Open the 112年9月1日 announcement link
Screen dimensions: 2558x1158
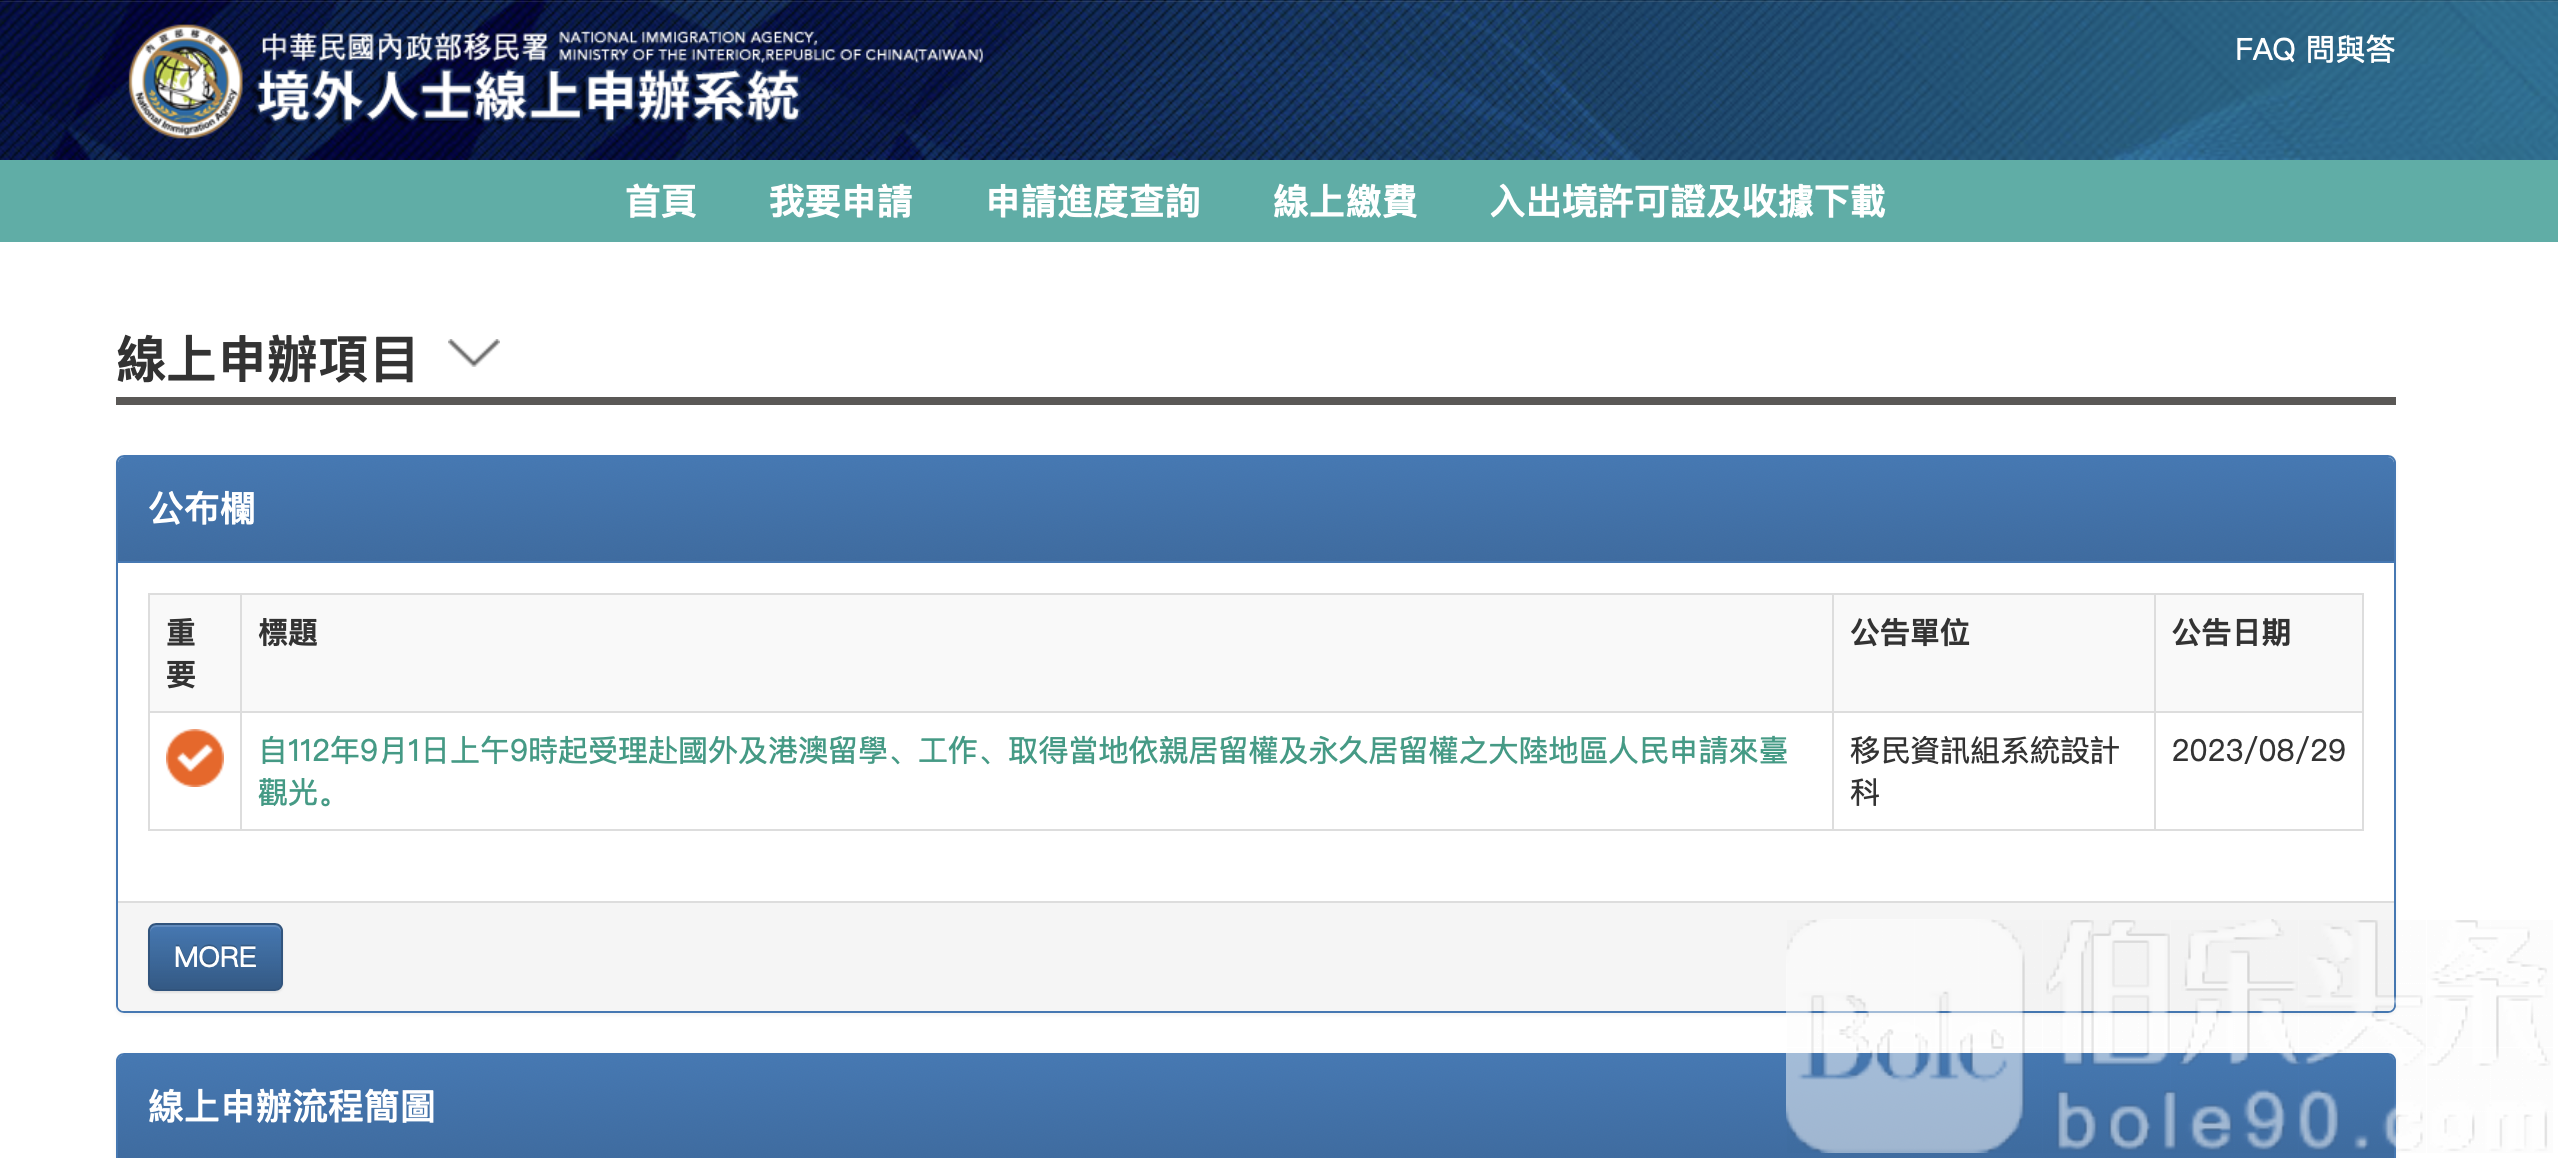point(1022,752)
